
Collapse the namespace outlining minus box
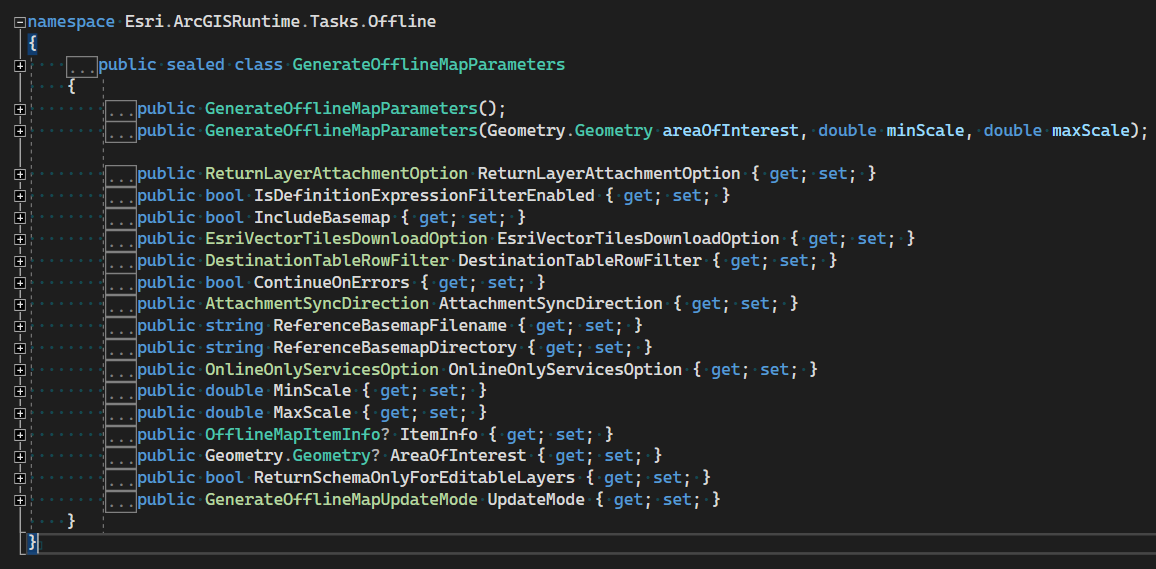[20, 22]
